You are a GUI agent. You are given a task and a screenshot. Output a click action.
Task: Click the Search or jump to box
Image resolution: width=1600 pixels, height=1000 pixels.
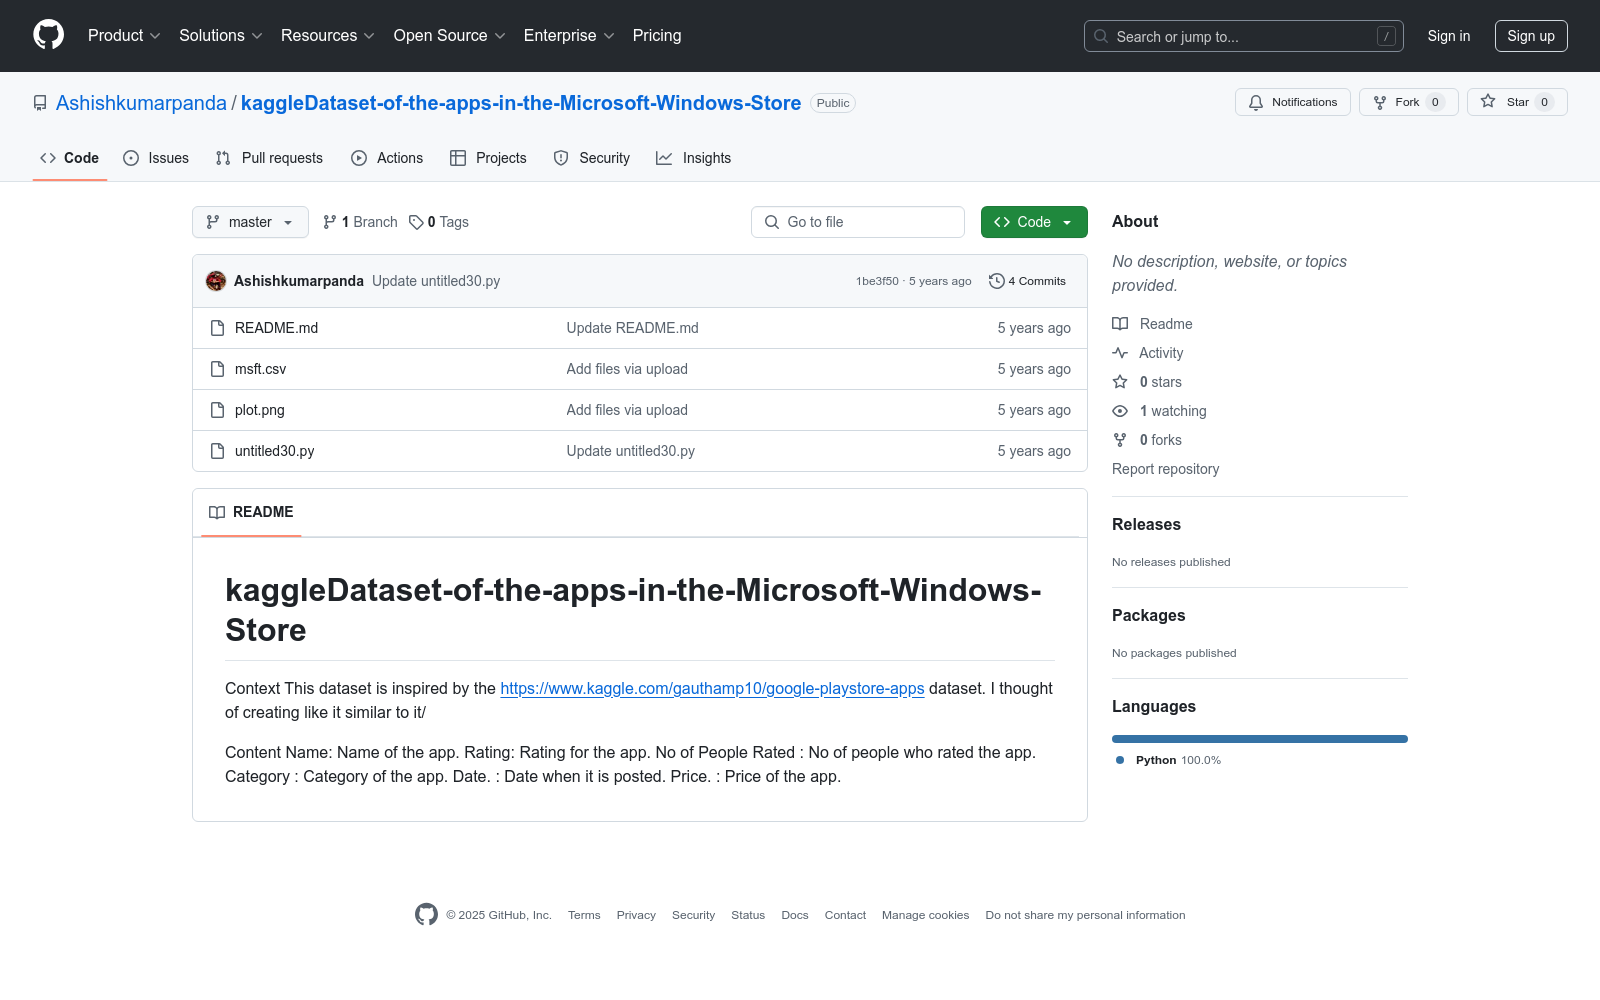point(1244,36)
